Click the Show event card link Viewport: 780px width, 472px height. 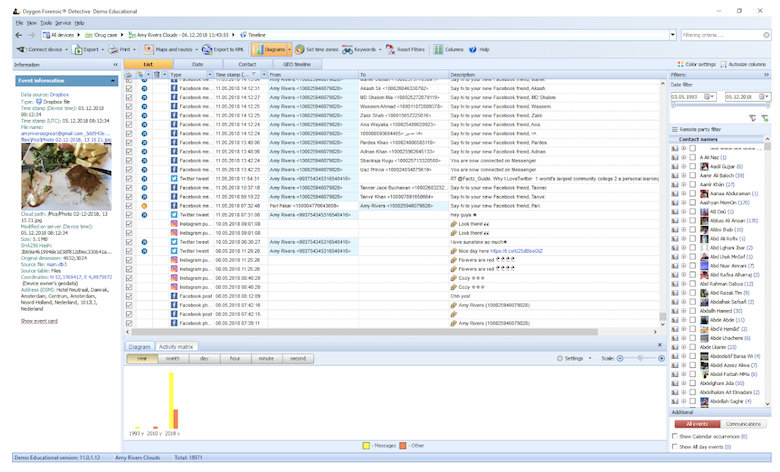coord(39,321)
